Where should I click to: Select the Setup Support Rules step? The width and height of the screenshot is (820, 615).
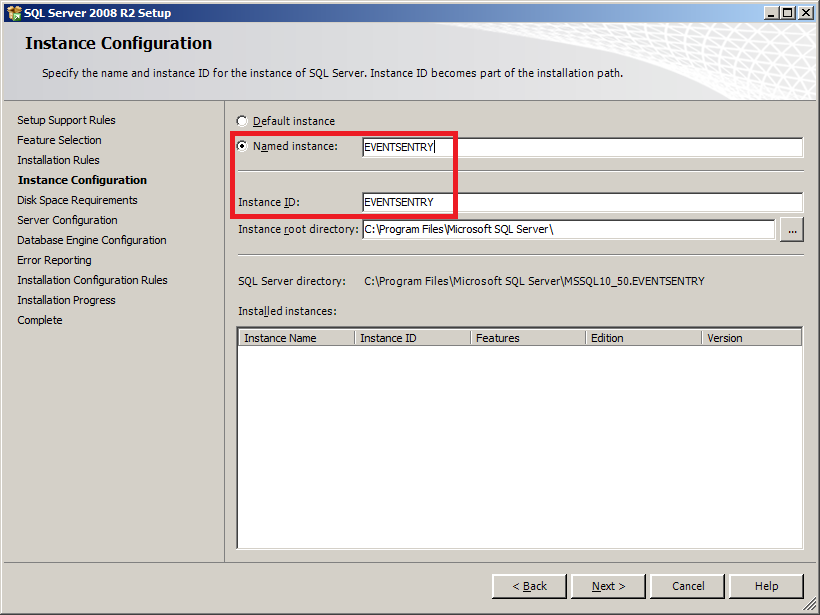(66, 120)
